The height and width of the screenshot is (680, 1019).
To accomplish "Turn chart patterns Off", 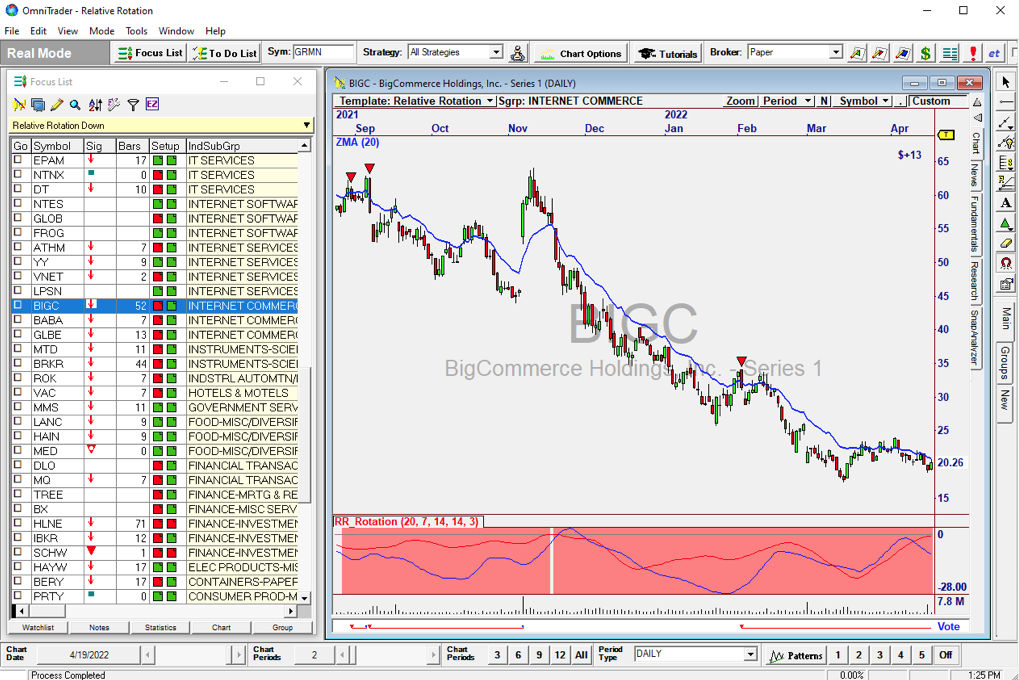I will pos(946,655).
